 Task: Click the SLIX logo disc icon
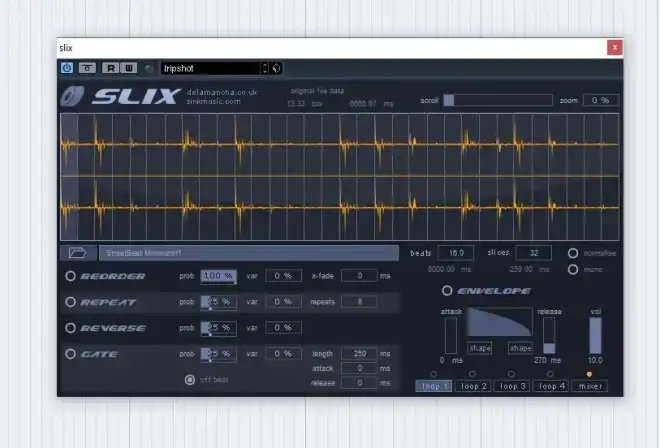(72, 96)
